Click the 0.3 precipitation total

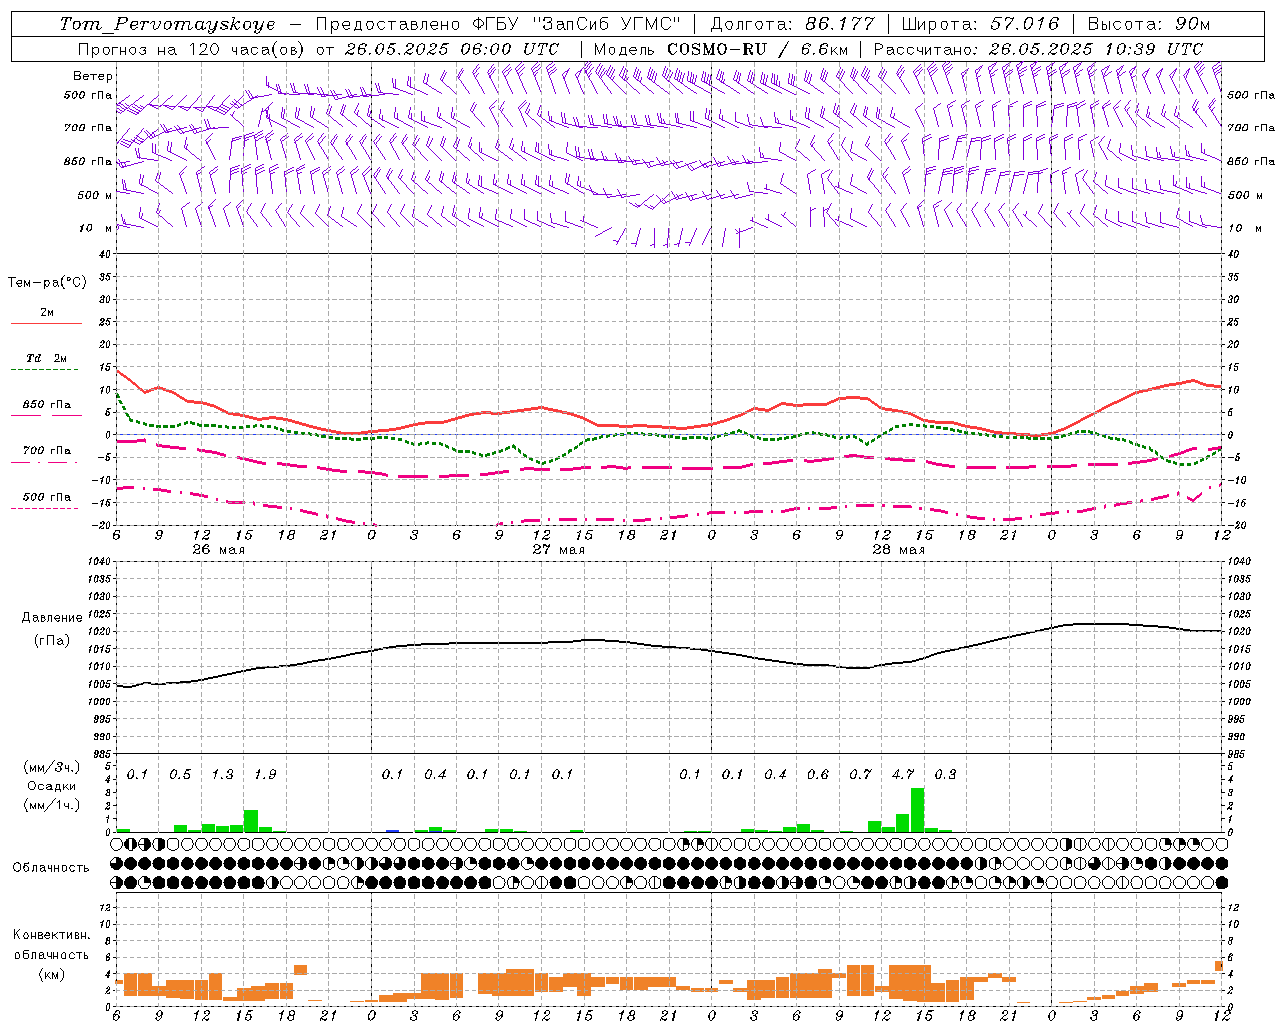click(945, 774)
